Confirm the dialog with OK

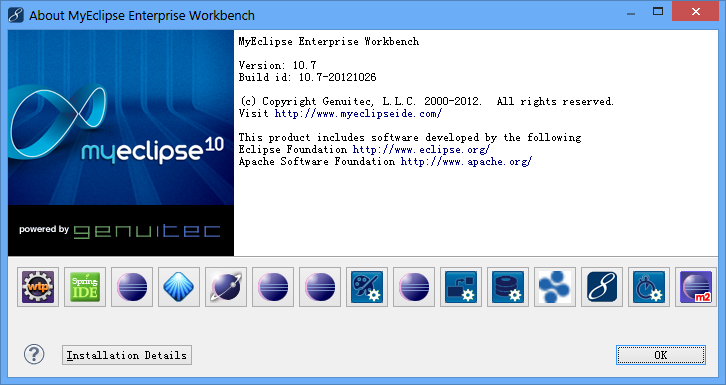661,355
